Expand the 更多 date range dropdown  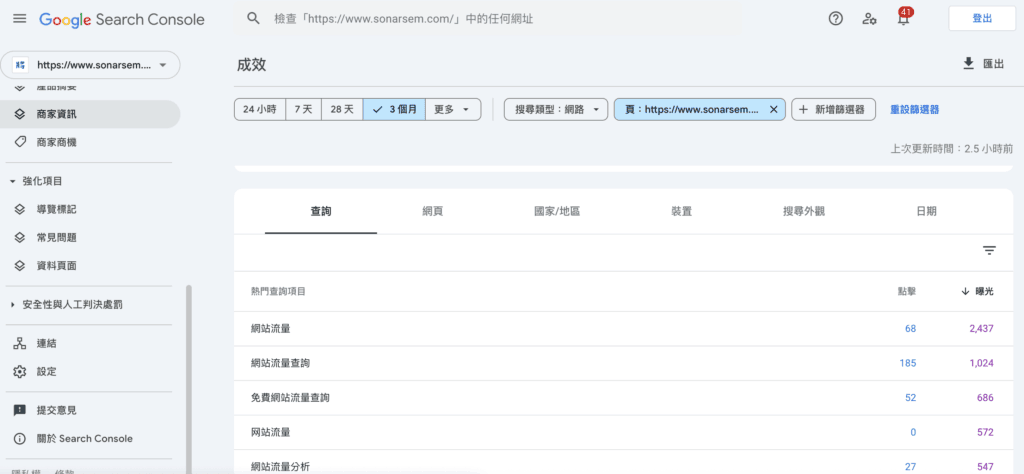[452, 109]
